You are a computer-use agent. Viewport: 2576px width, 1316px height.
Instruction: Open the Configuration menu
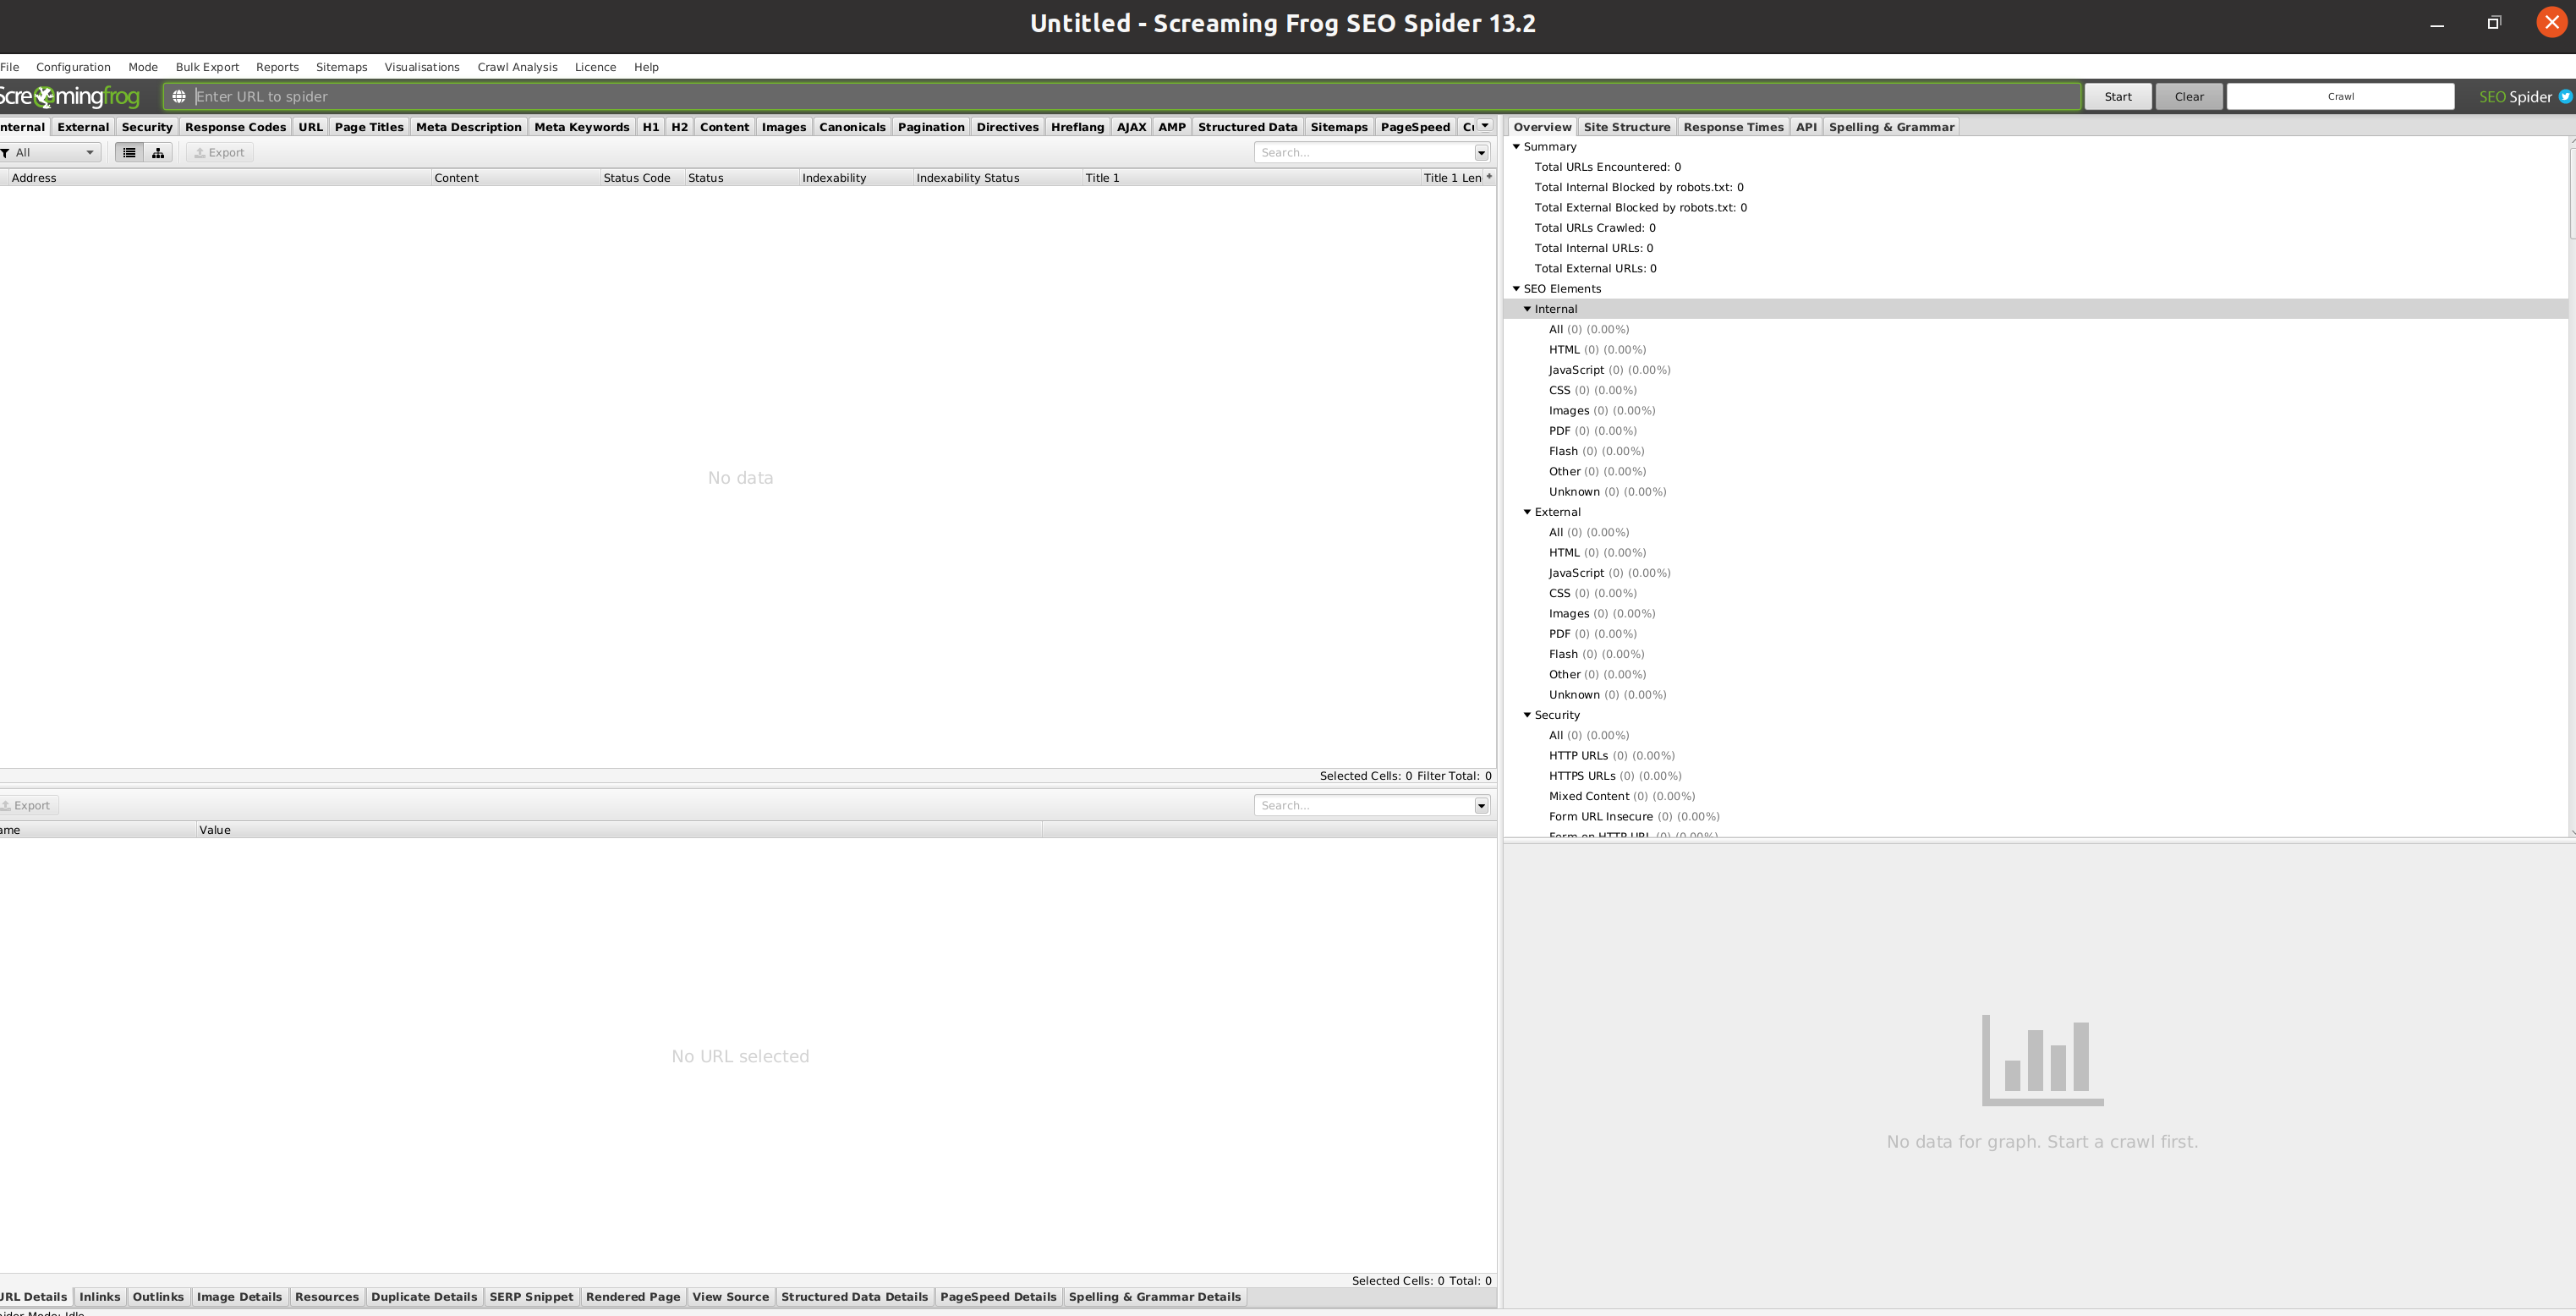point(73,67)
